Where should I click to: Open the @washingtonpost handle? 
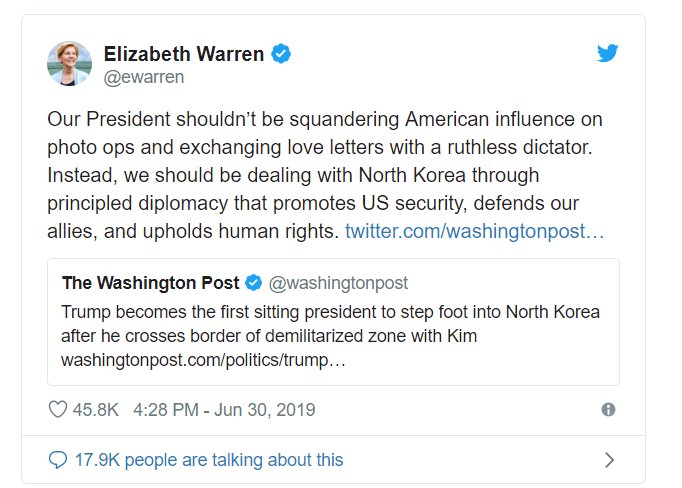[x=337, y=283]
